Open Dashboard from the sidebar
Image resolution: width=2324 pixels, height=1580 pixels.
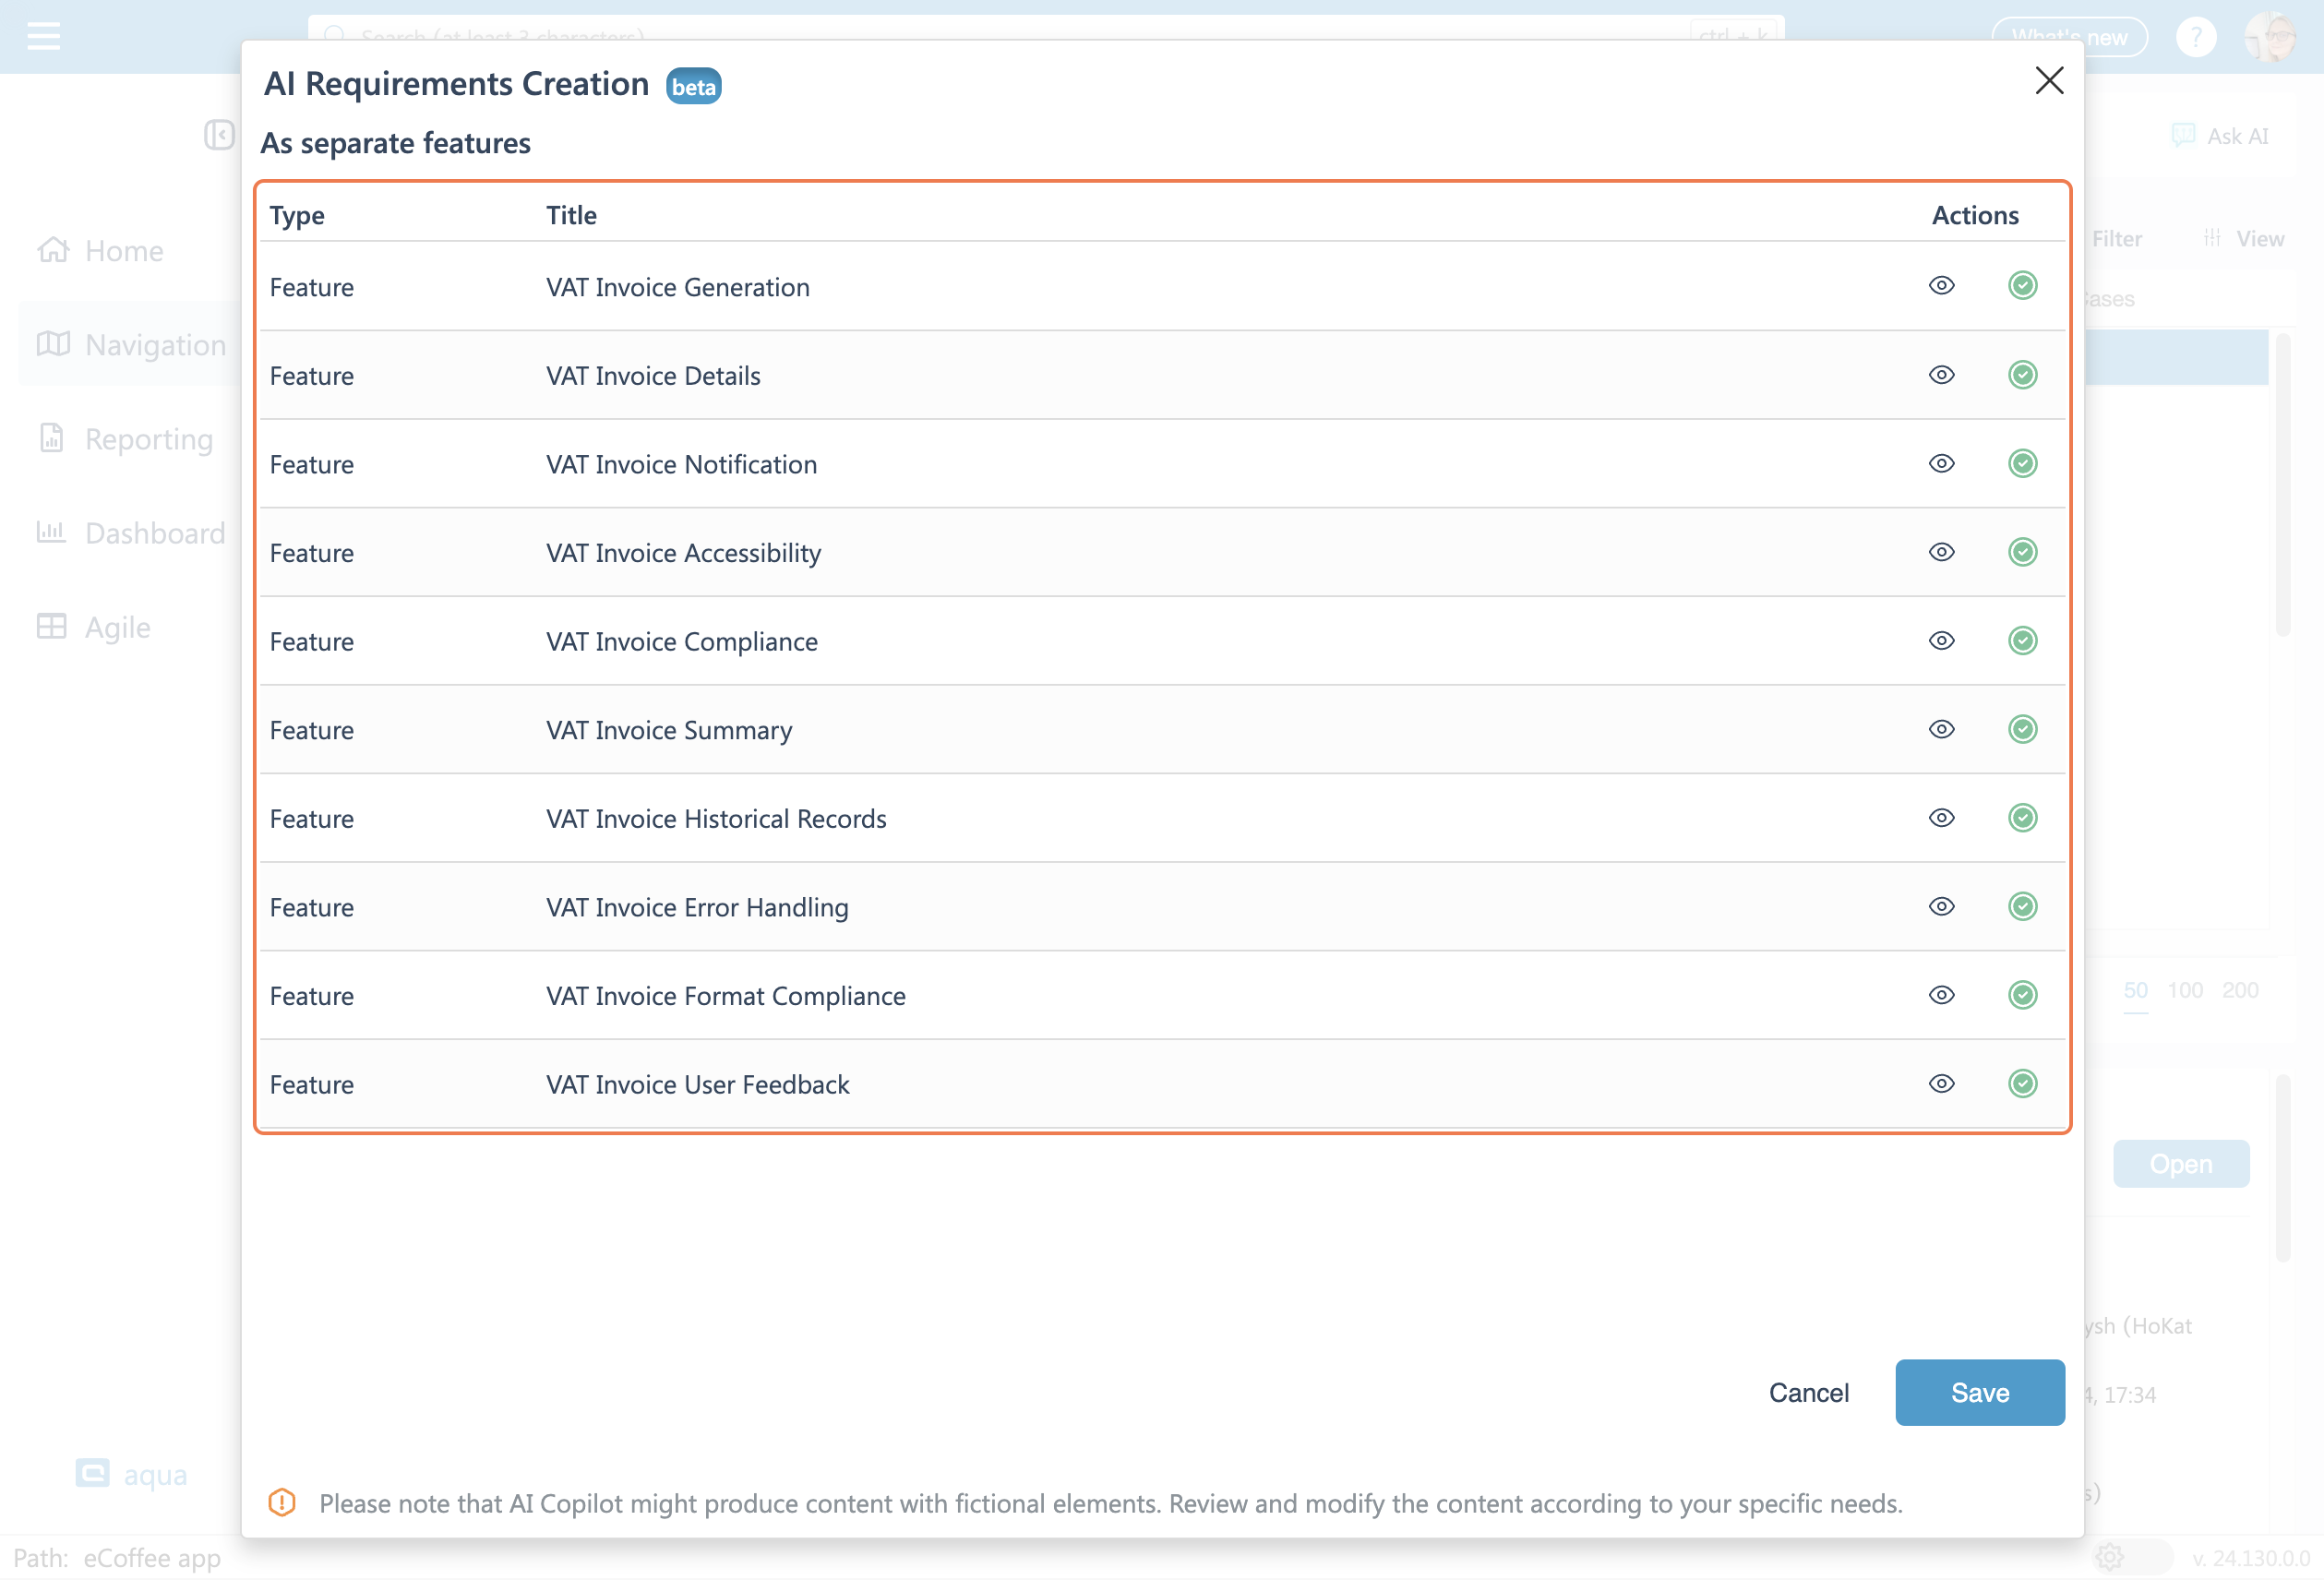[154, 533]
